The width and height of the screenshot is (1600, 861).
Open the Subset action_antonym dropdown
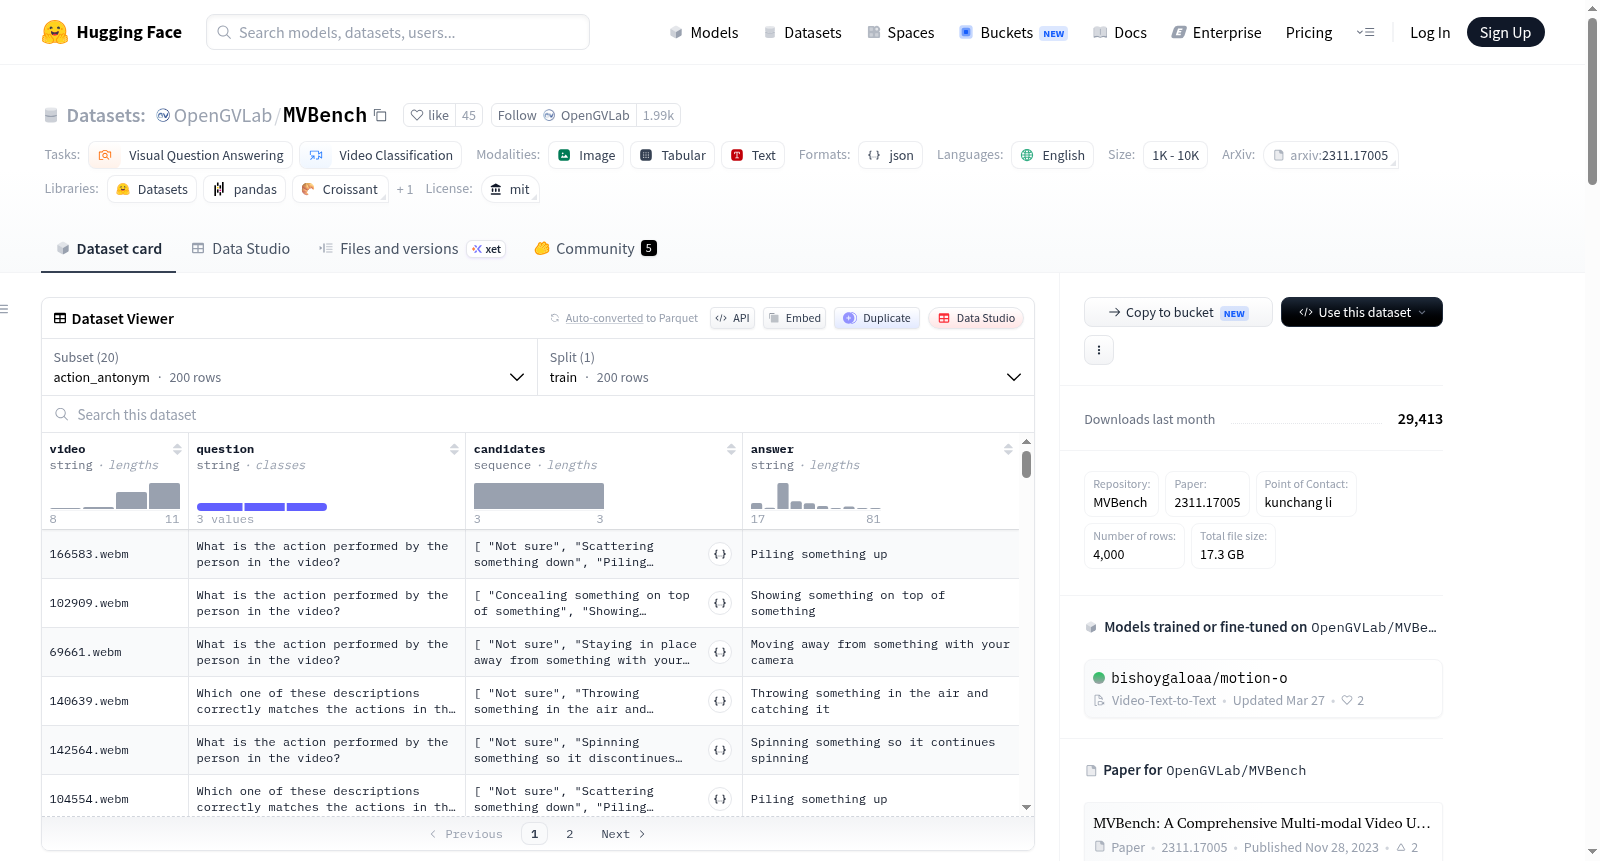(x=289, y=367)
